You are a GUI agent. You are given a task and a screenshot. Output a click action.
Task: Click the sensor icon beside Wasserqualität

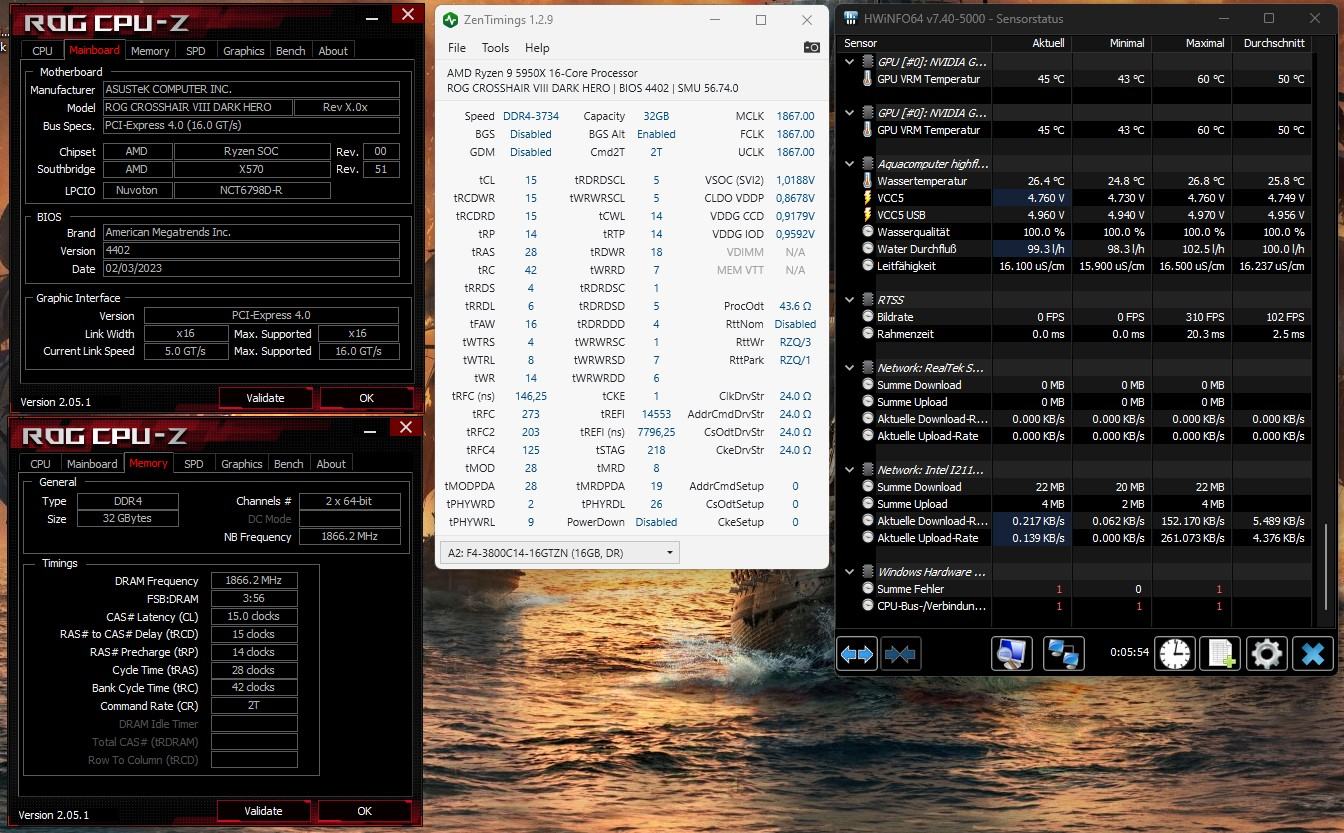click(867, 232)
